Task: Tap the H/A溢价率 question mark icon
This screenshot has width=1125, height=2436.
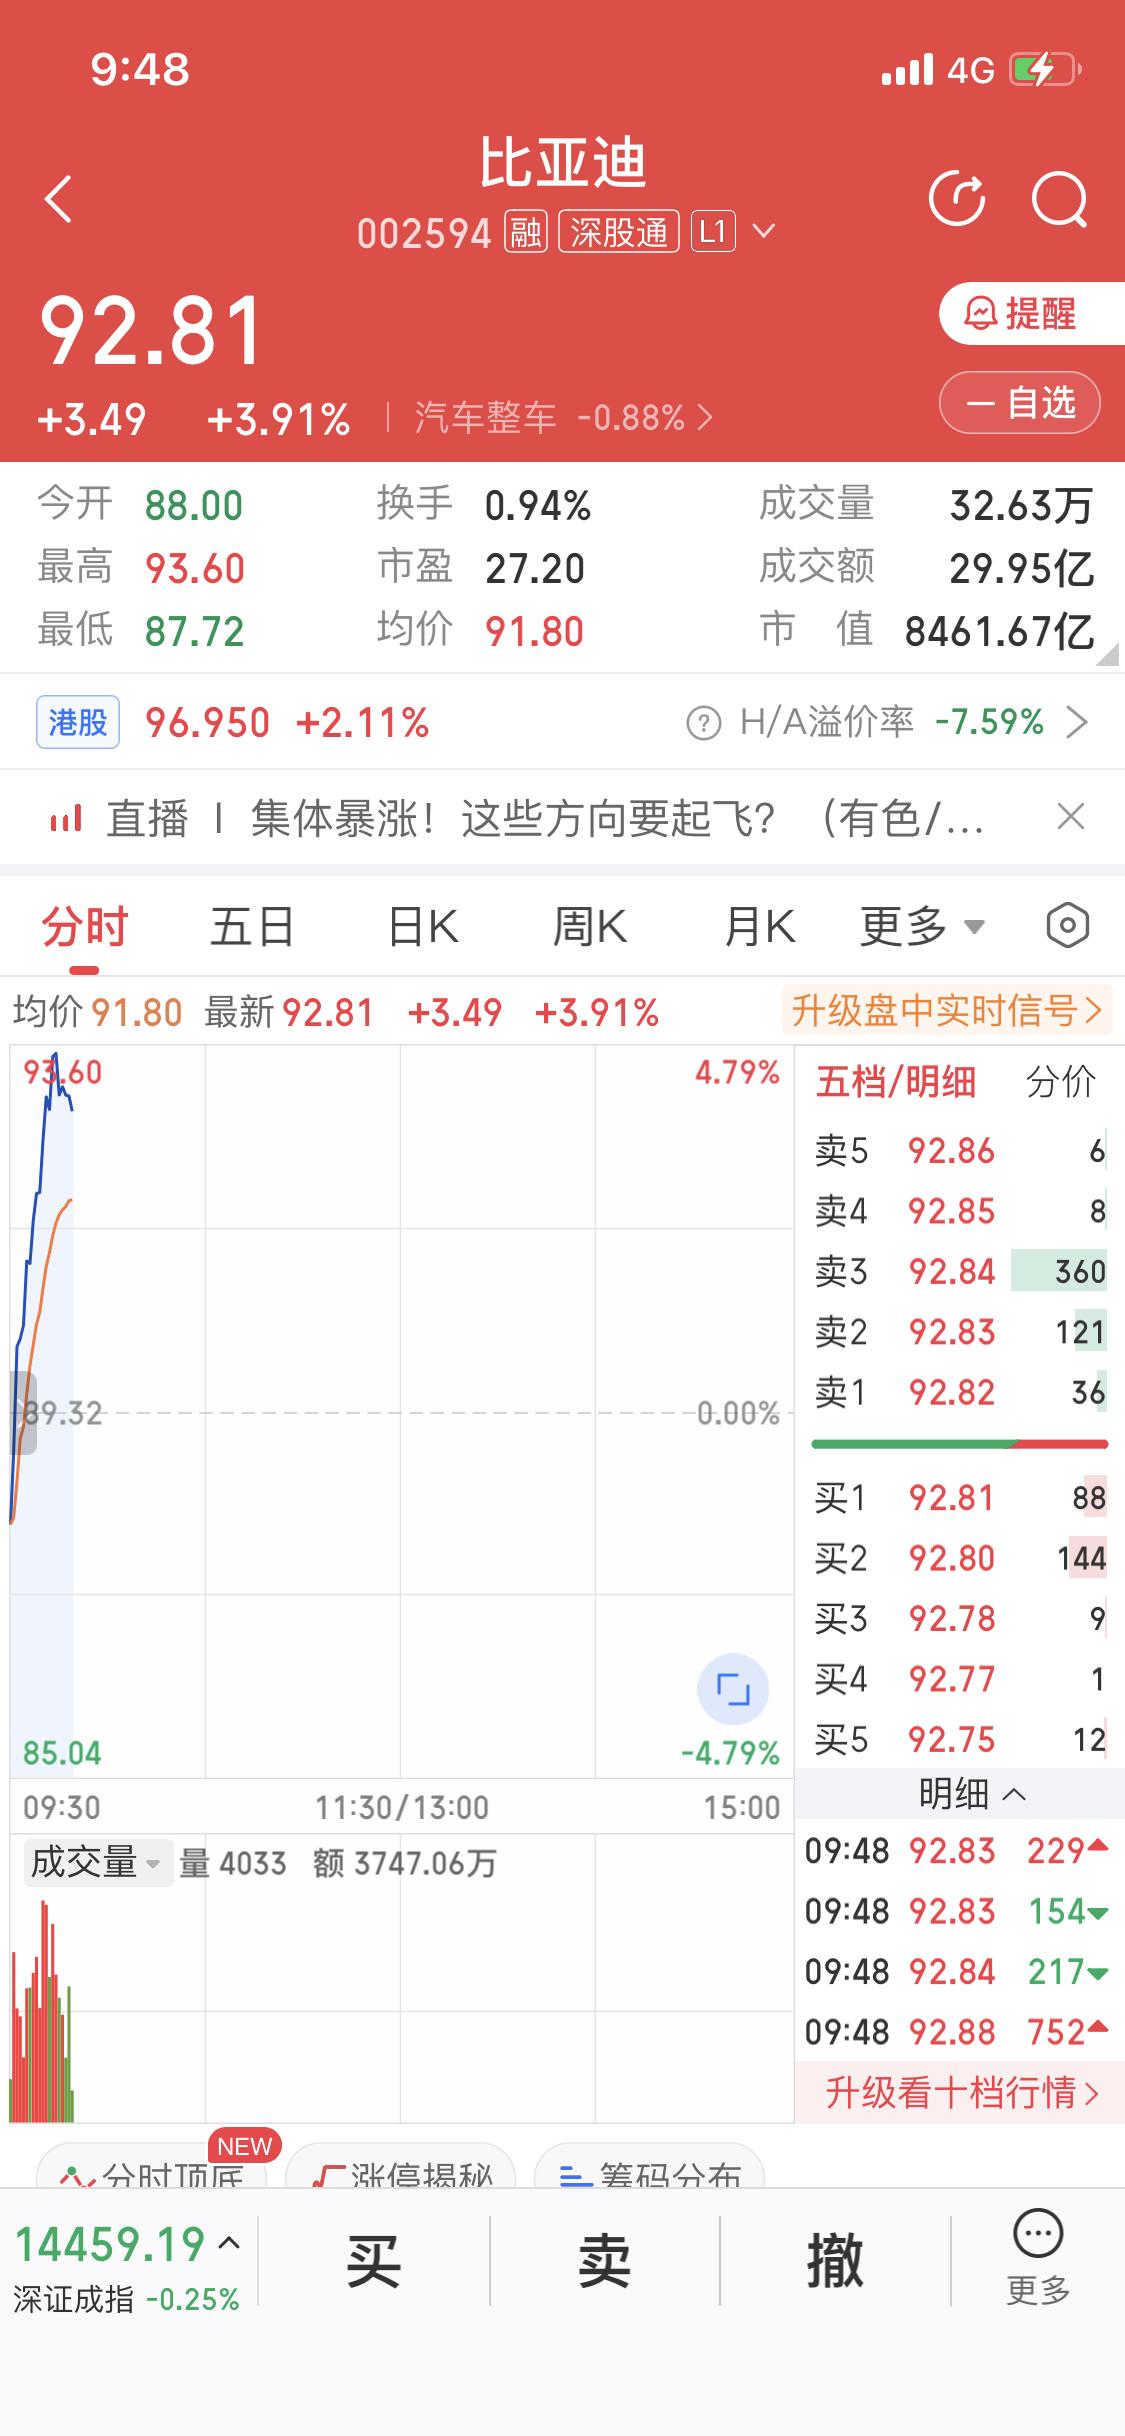Action: click(704, 722)
